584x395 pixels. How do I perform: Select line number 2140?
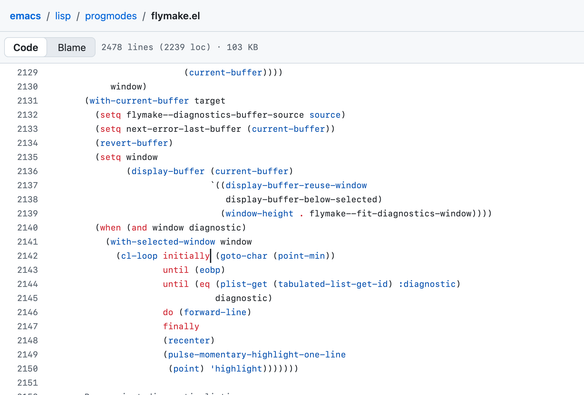click(28, 228)
